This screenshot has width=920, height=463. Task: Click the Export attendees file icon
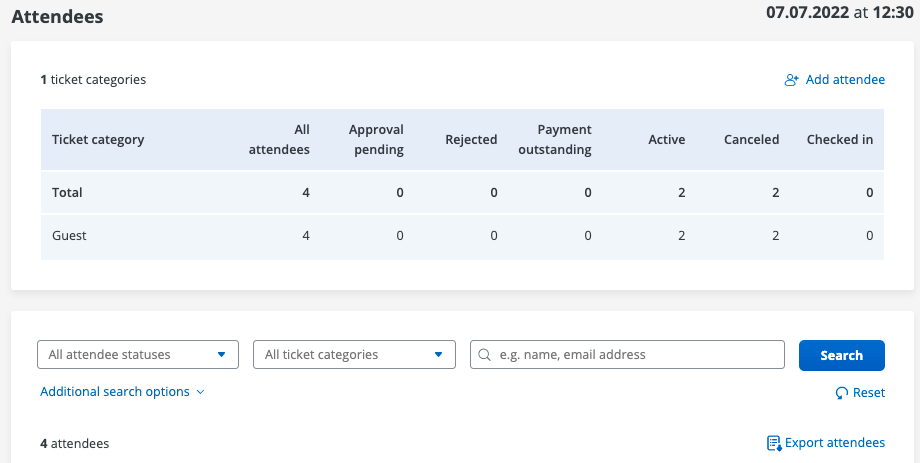coord(773,443)
